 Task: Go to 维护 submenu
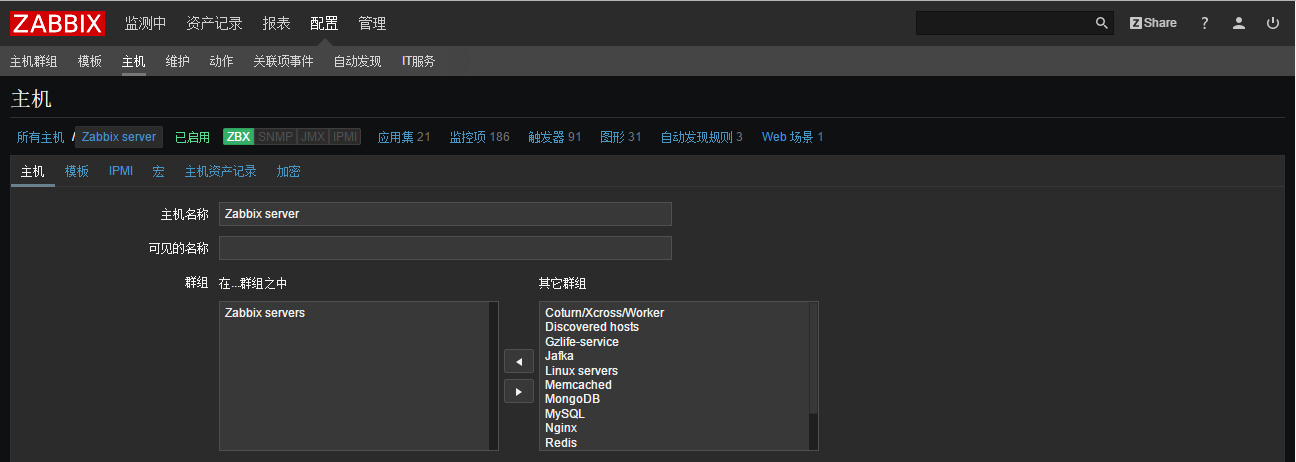(x=178, y=61)
